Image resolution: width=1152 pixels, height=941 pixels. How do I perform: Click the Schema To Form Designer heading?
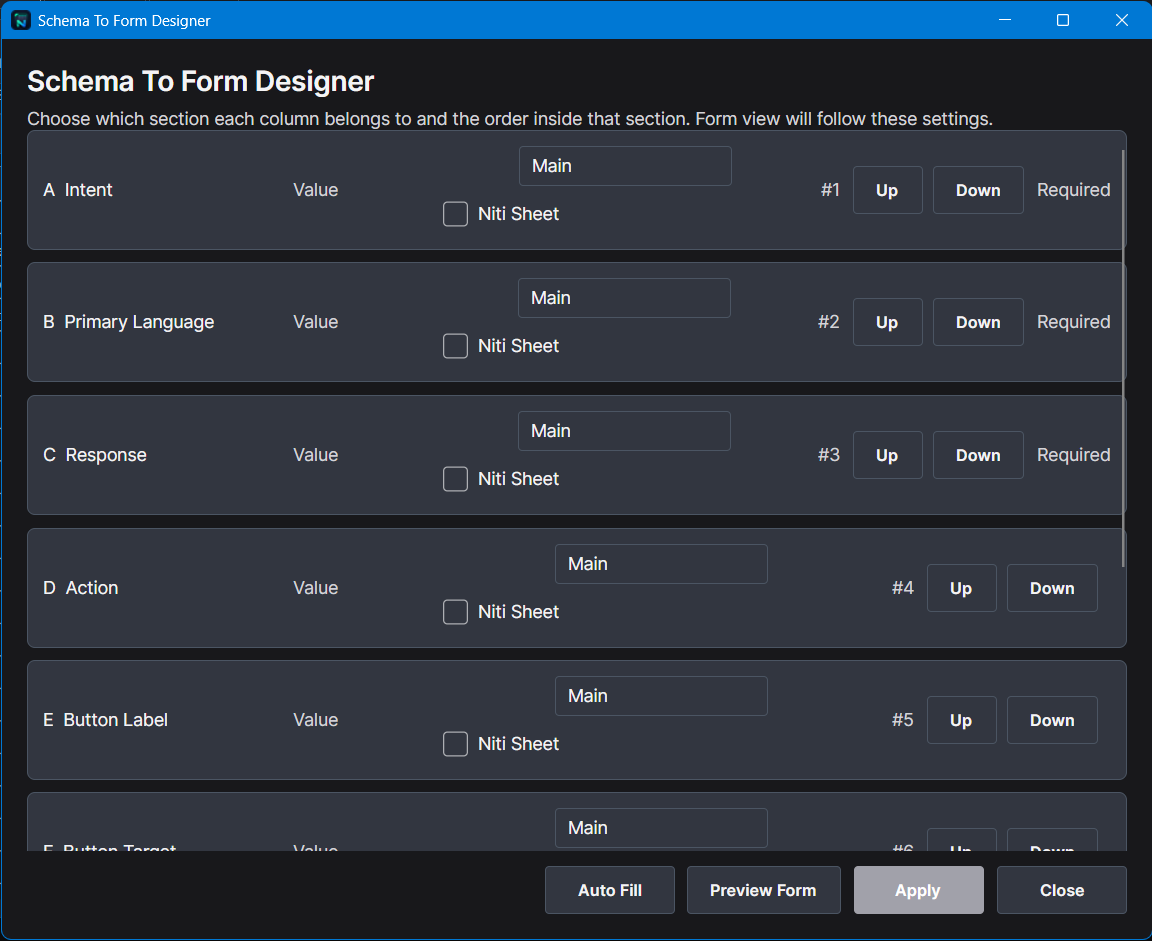tap(201, 82)
